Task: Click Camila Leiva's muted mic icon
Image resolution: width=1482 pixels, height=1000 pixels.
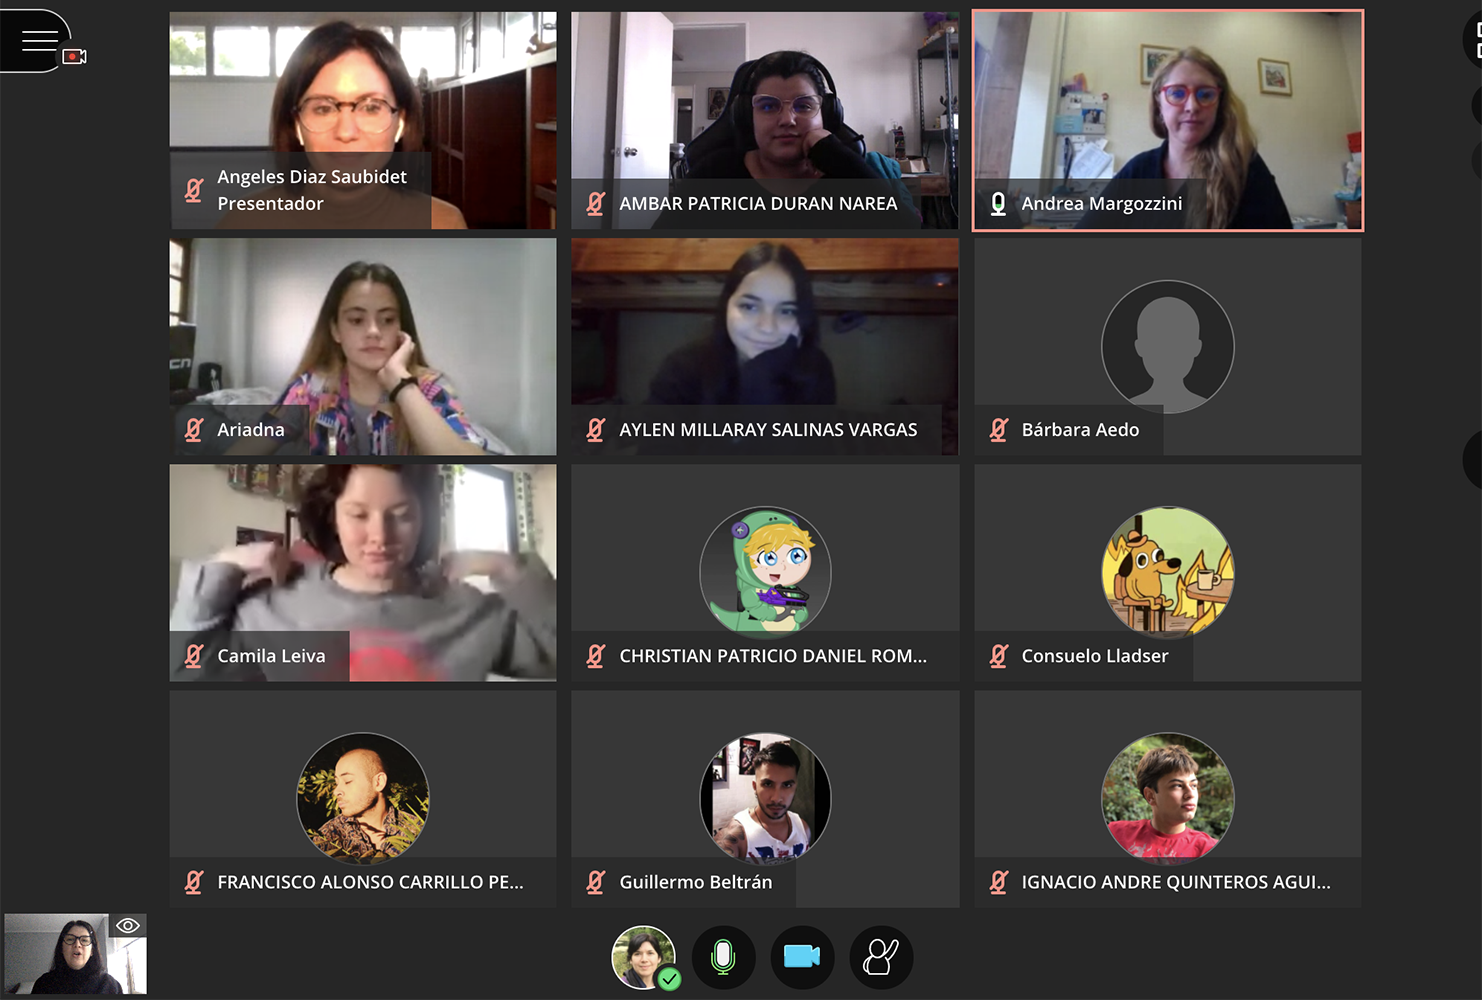Action: click(x=194, y=656)
